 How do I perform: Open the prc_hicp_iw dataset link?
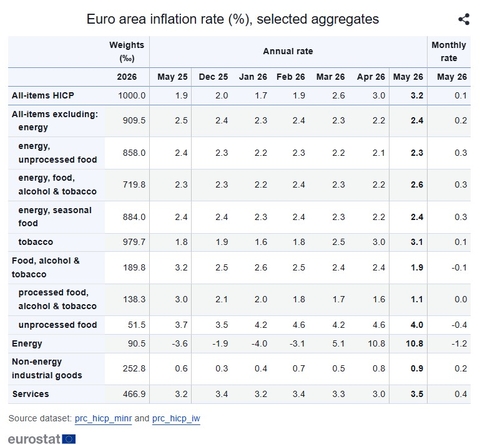pyautogui.click(x=176, y=418)
